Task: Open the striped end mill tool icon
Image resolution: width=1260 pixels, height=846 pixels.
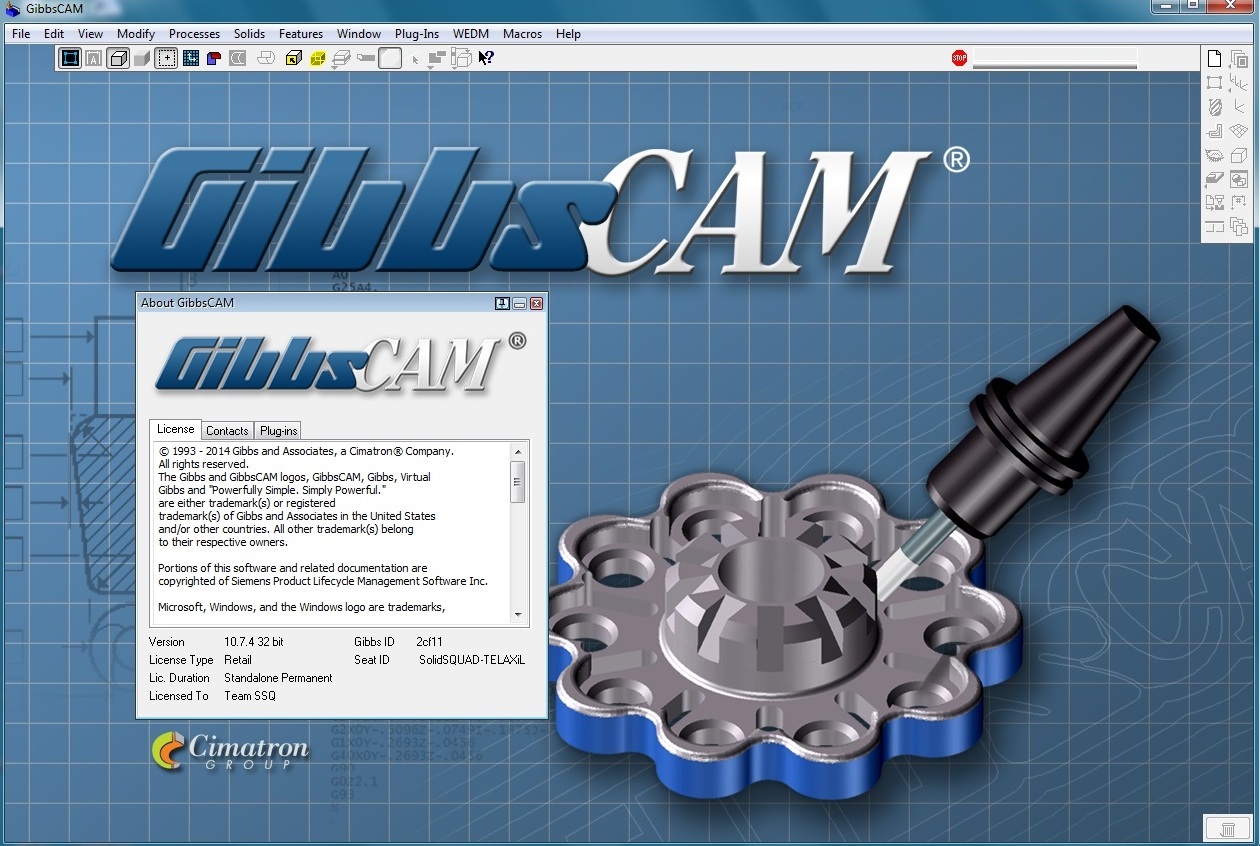Action: (x=1214, y=107)
